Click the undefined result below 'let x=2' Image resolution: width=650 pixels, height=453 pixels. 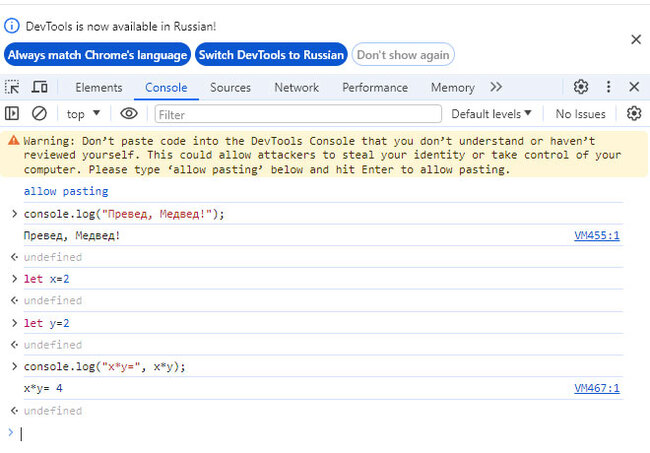pos(53,300)
